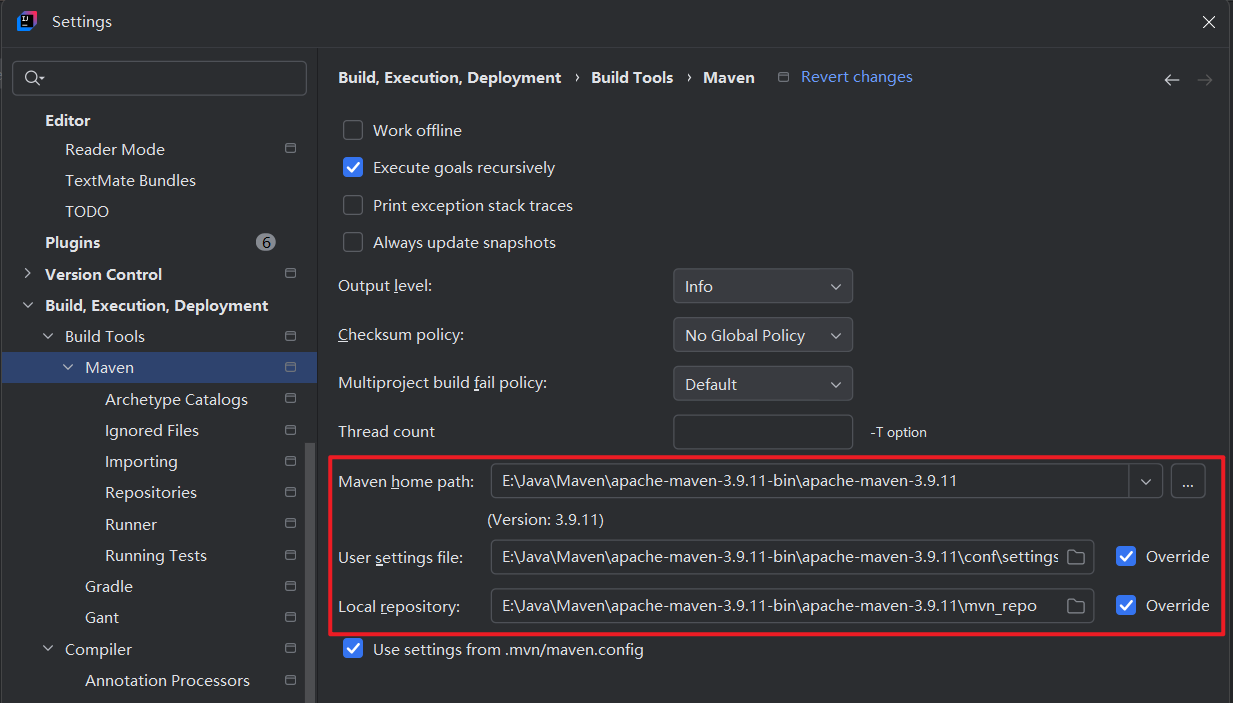
Task: Click the project-level icon beside Ignored Files
Action: click(290, 430)
